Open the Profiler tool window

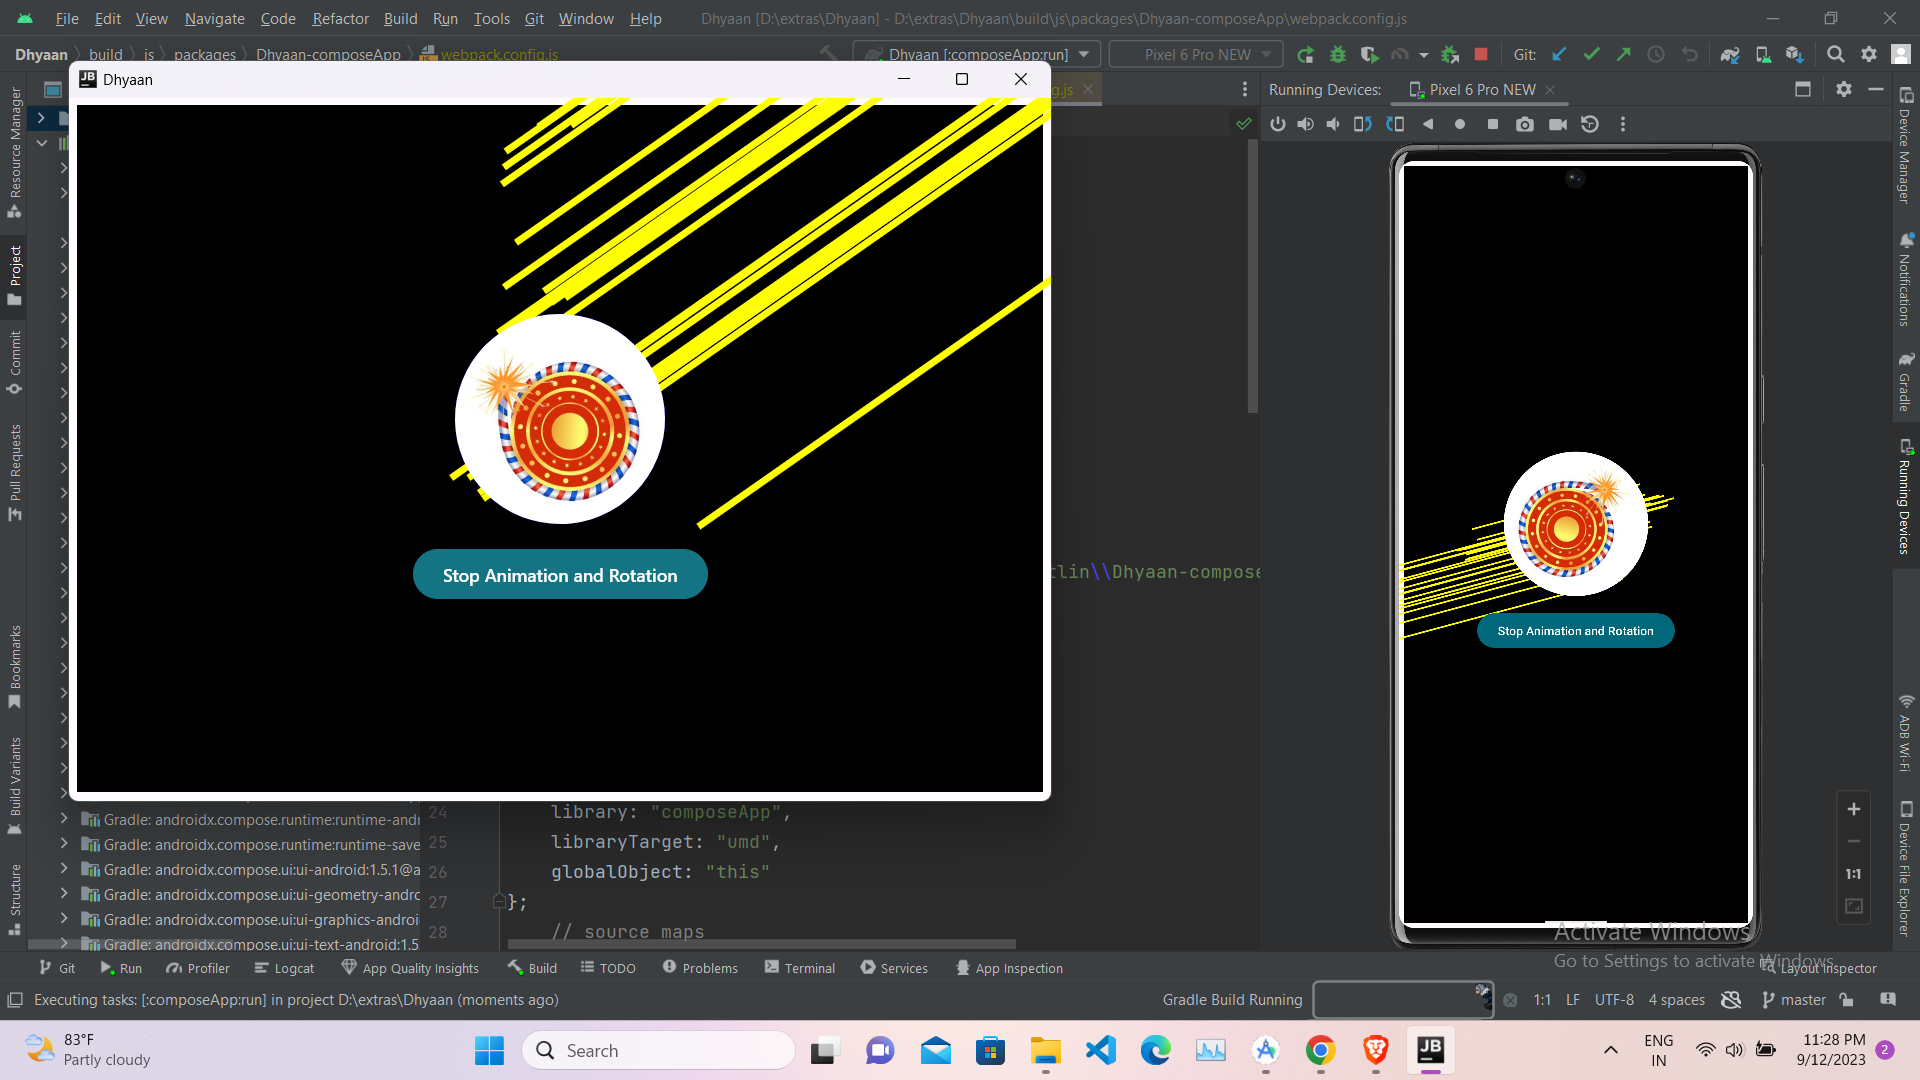[x=197, y=968]
